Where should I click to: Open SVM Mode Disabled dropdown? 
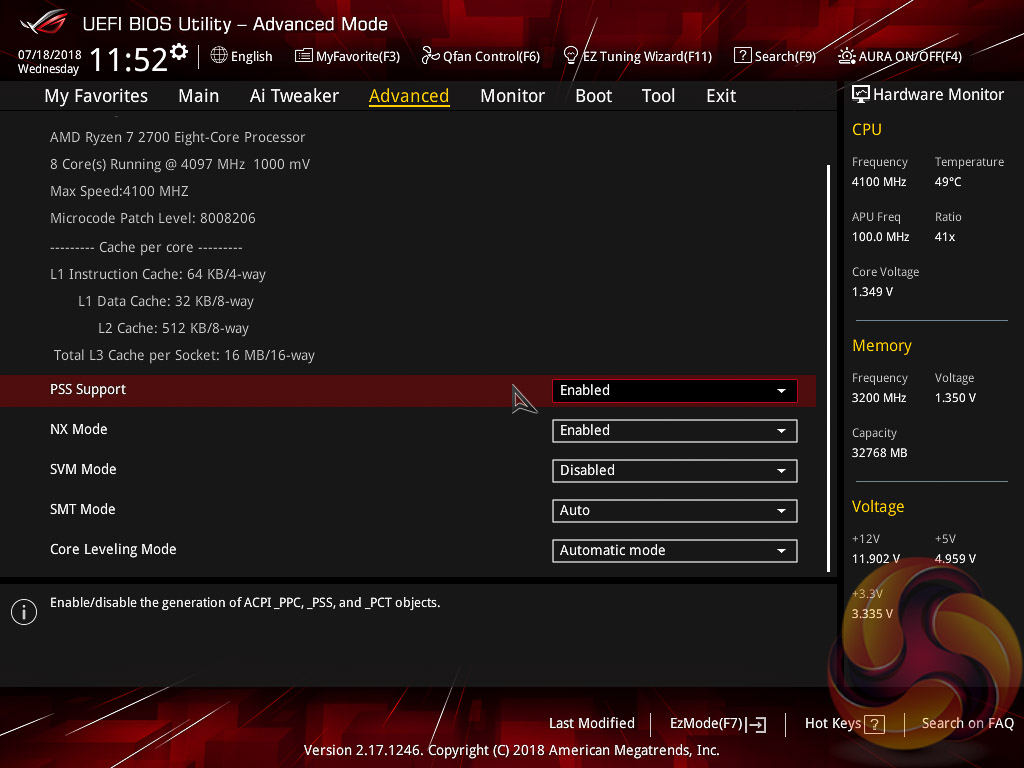pyautogui.click(x=675, y=470)
